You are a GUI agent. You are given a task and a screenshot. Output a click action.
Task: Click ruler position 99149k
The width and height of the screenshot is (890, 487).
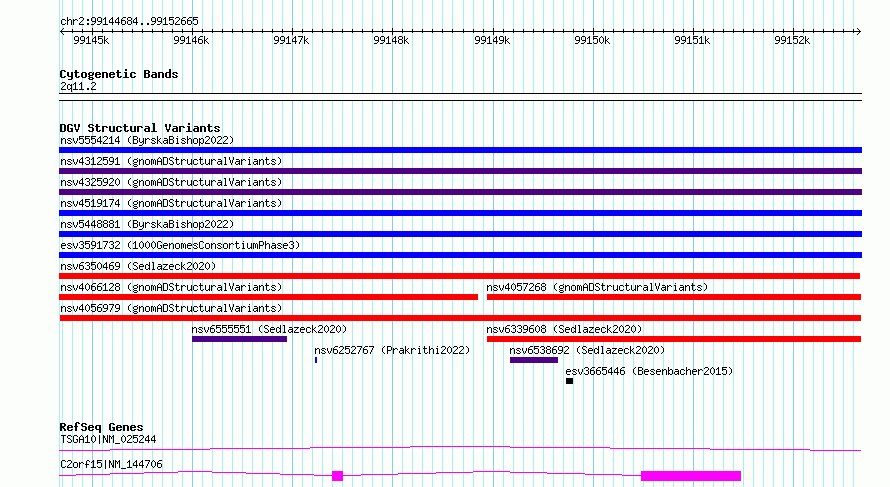coord(492,40)
